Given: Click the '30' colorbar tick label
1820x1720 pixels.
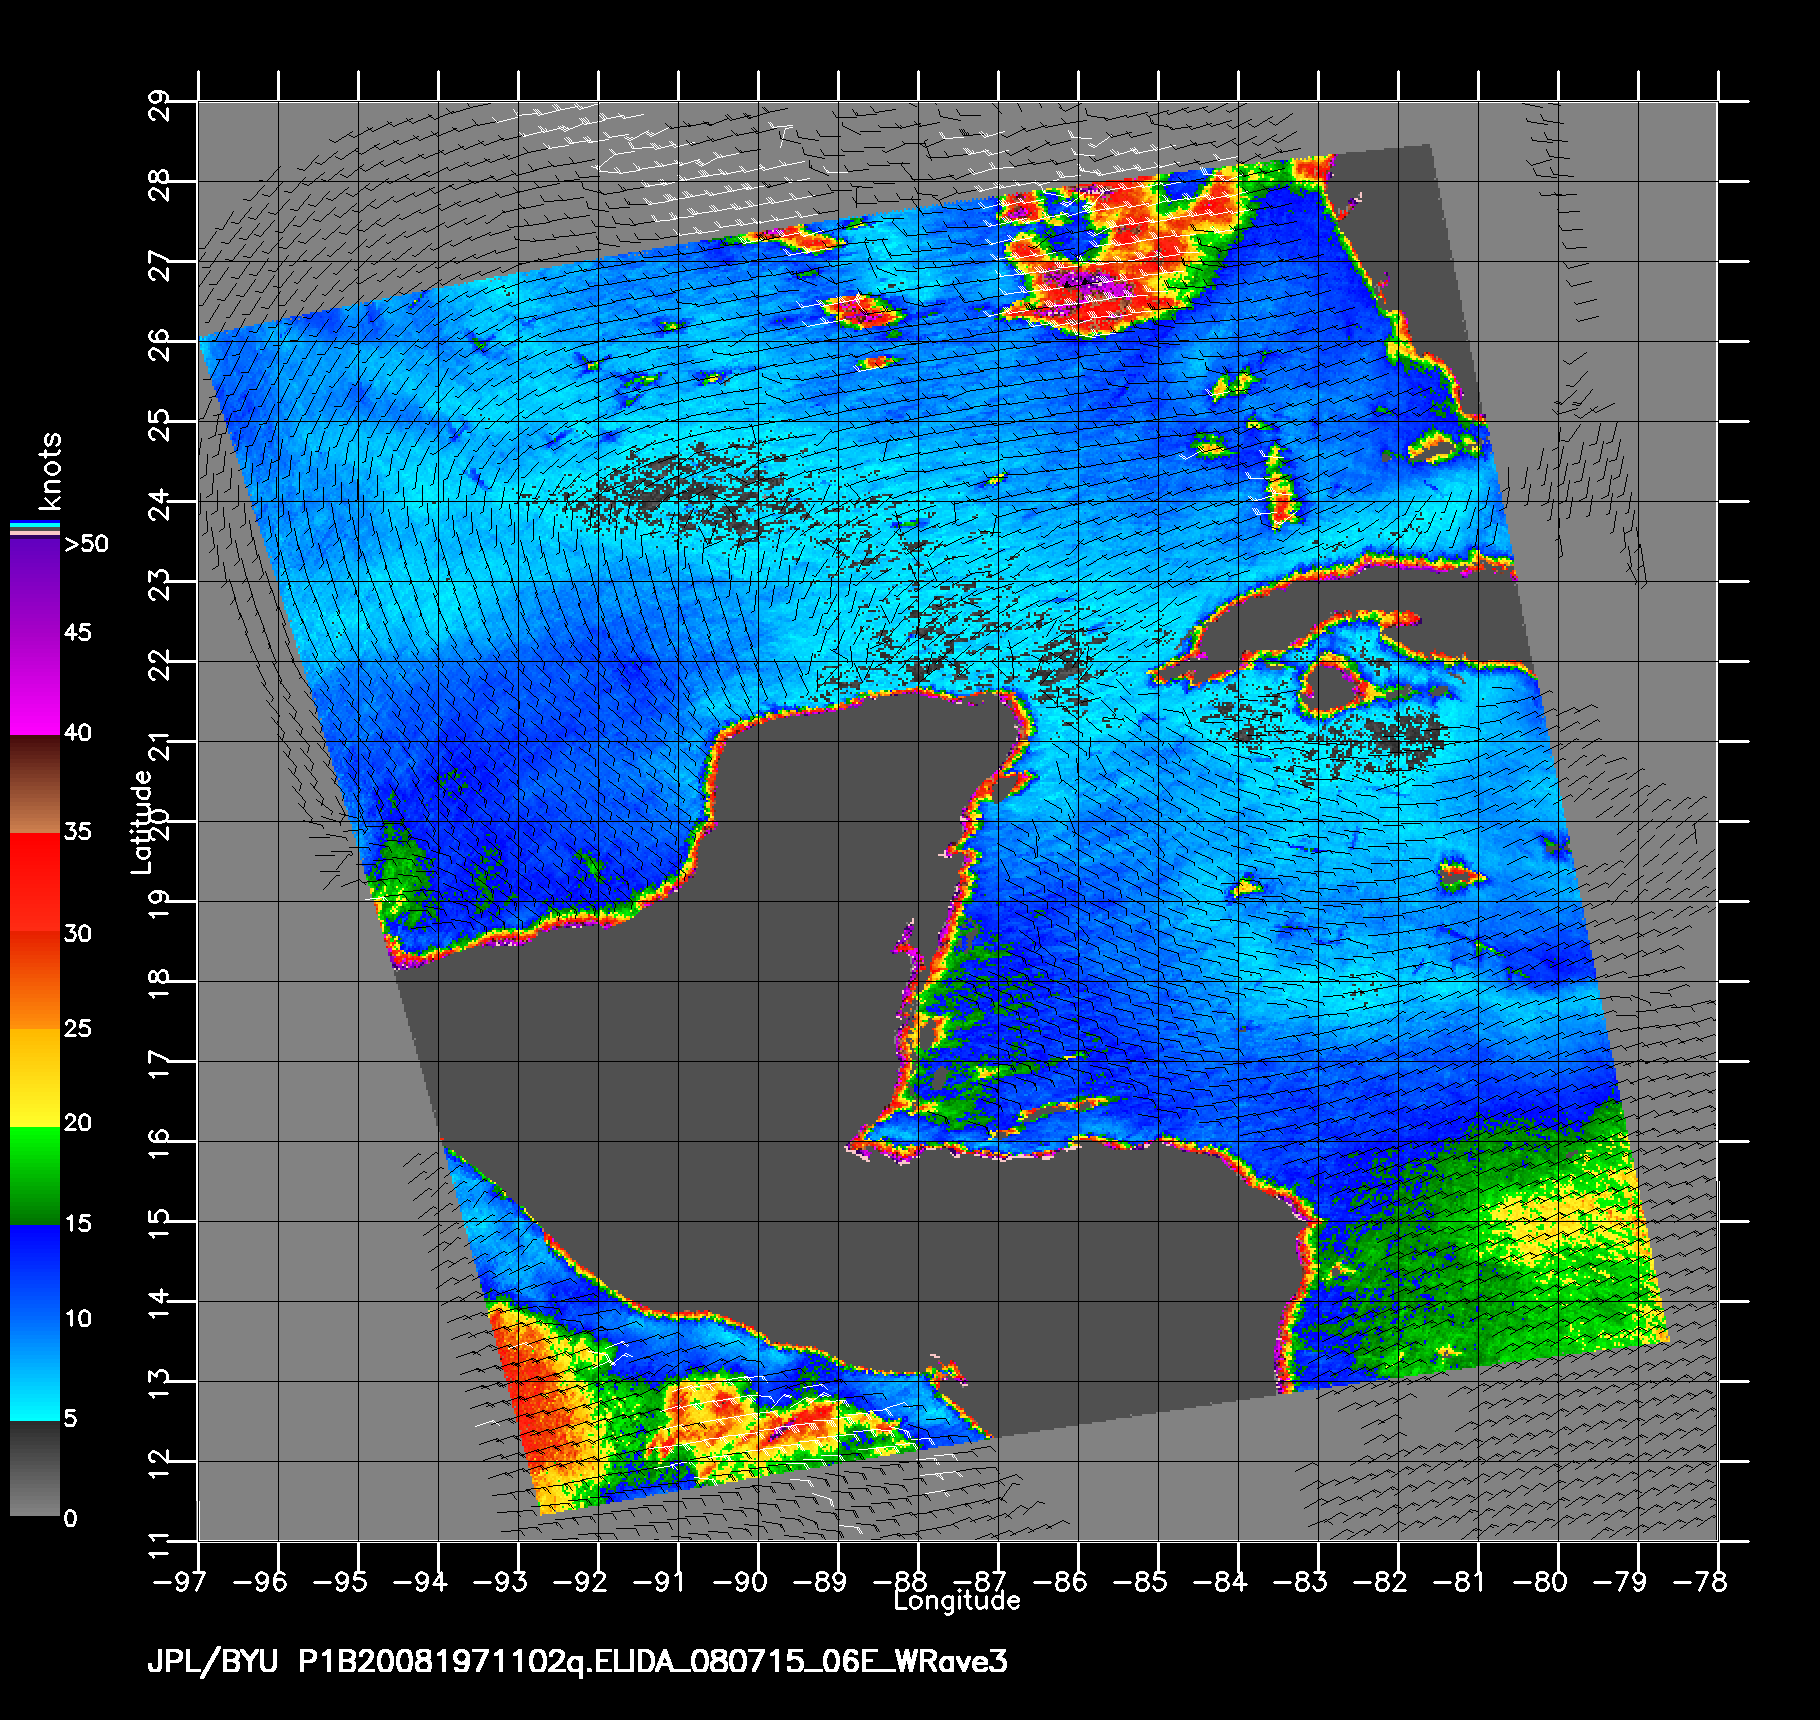Looking at the screenshot, I should point(78,933).
